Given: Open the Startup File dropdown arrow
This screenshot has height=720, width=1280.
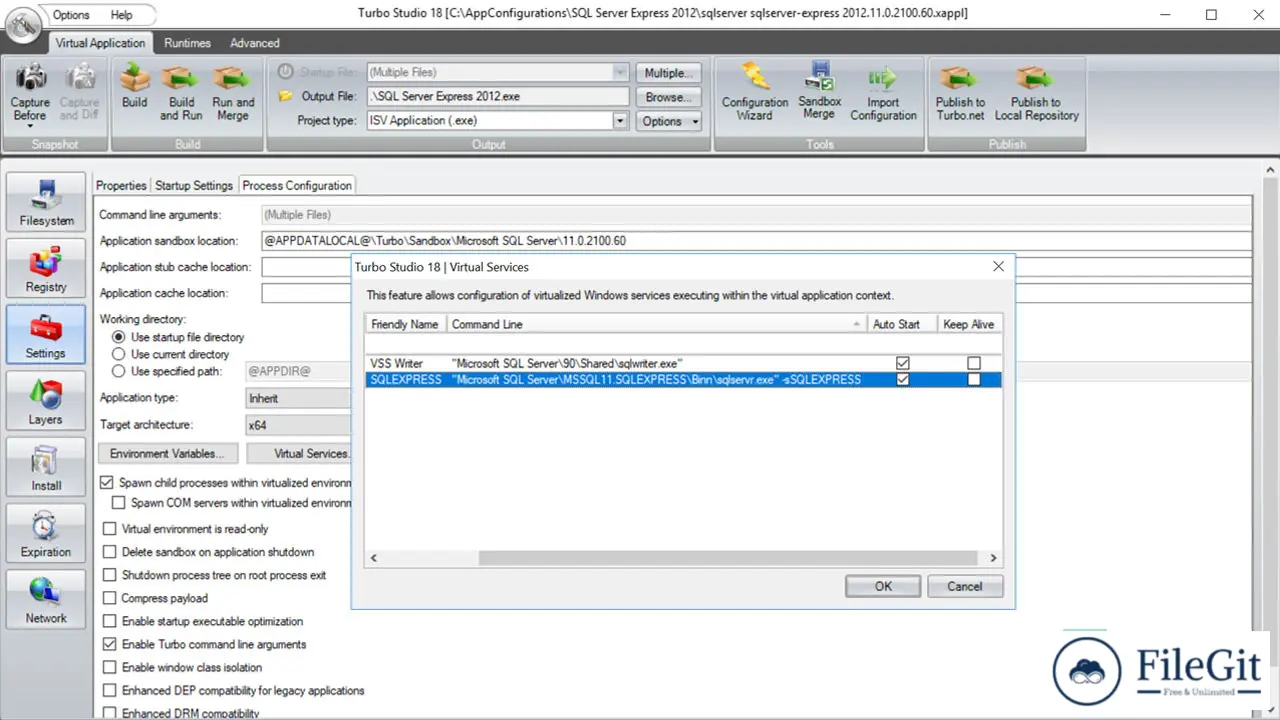Looking at the screenshot, I should [619, 72].
